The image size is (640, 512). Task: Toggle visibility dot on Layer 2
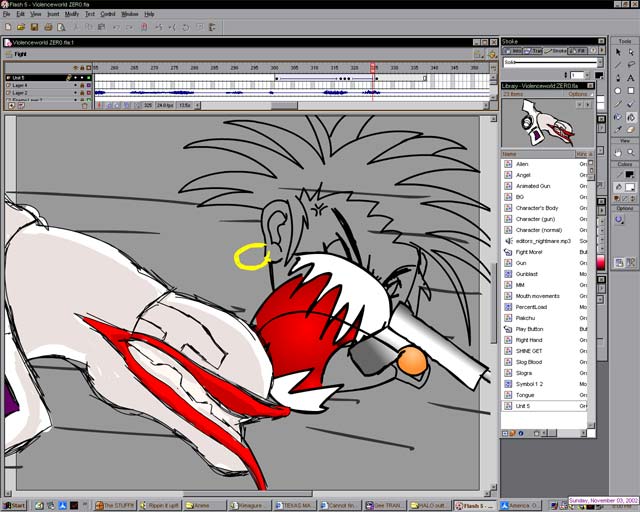[76, 93]
